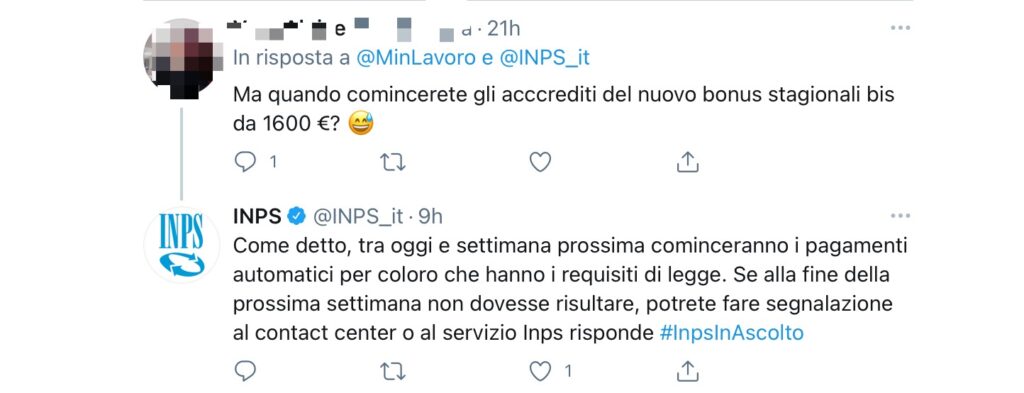Open more options for the INPS tweet
Screen dimensions: 1024x393
tap(901, 215)
